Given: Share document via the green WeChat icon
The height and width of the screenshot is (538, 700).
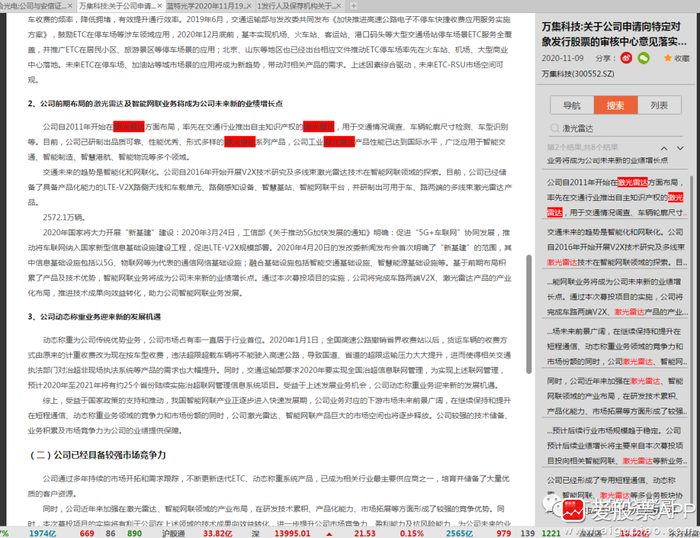Looking at the screenshot, I should tap(643, 58).
